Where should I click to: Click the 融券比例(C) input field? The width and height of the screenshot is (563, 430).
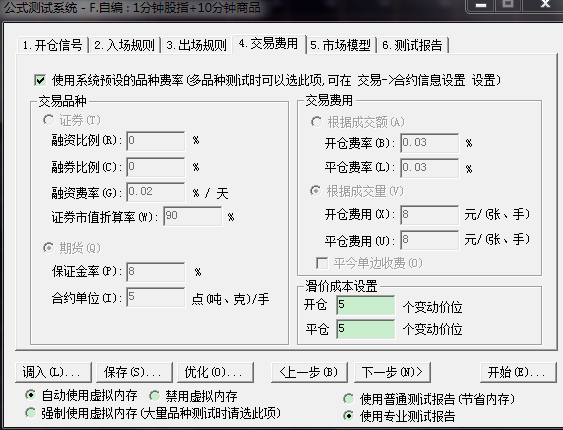click(156, 167)
